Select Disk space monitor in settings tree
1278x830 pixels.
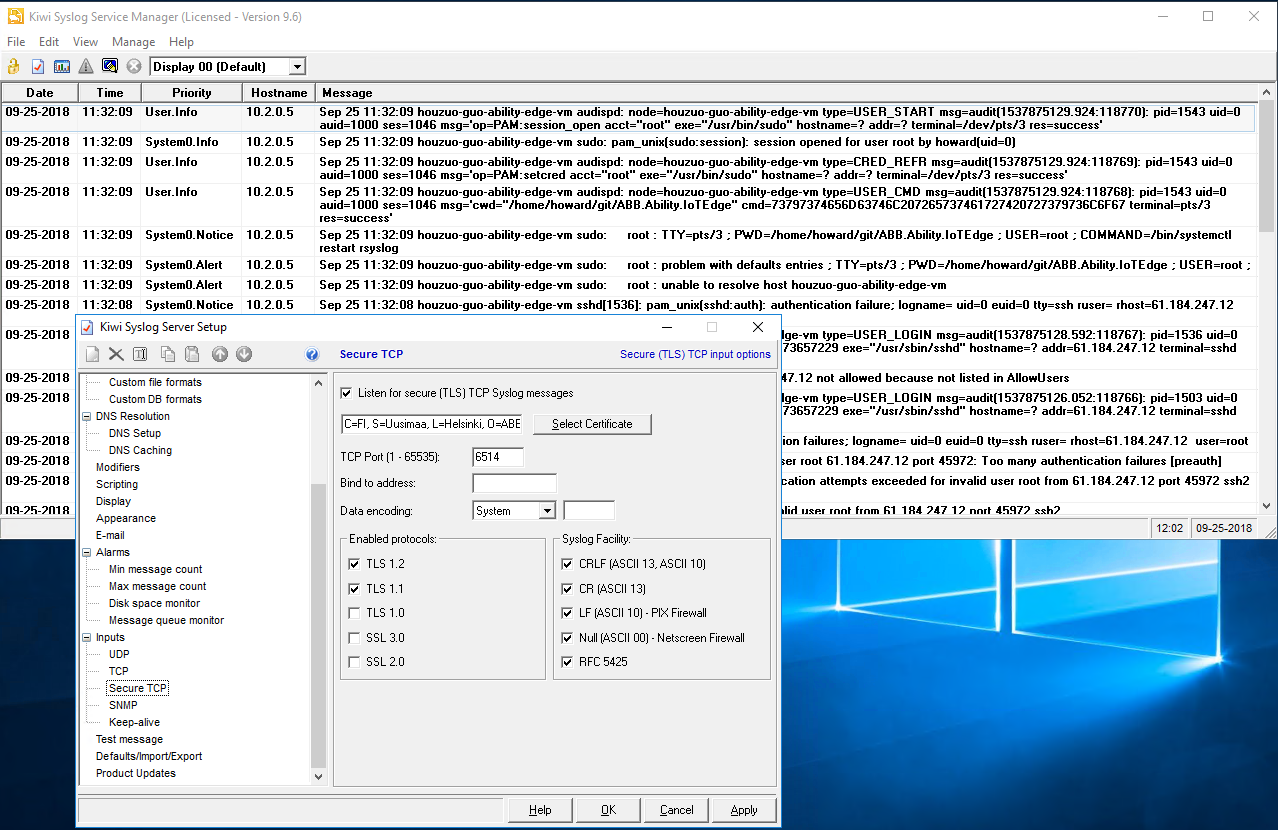[x=154, y=603]
